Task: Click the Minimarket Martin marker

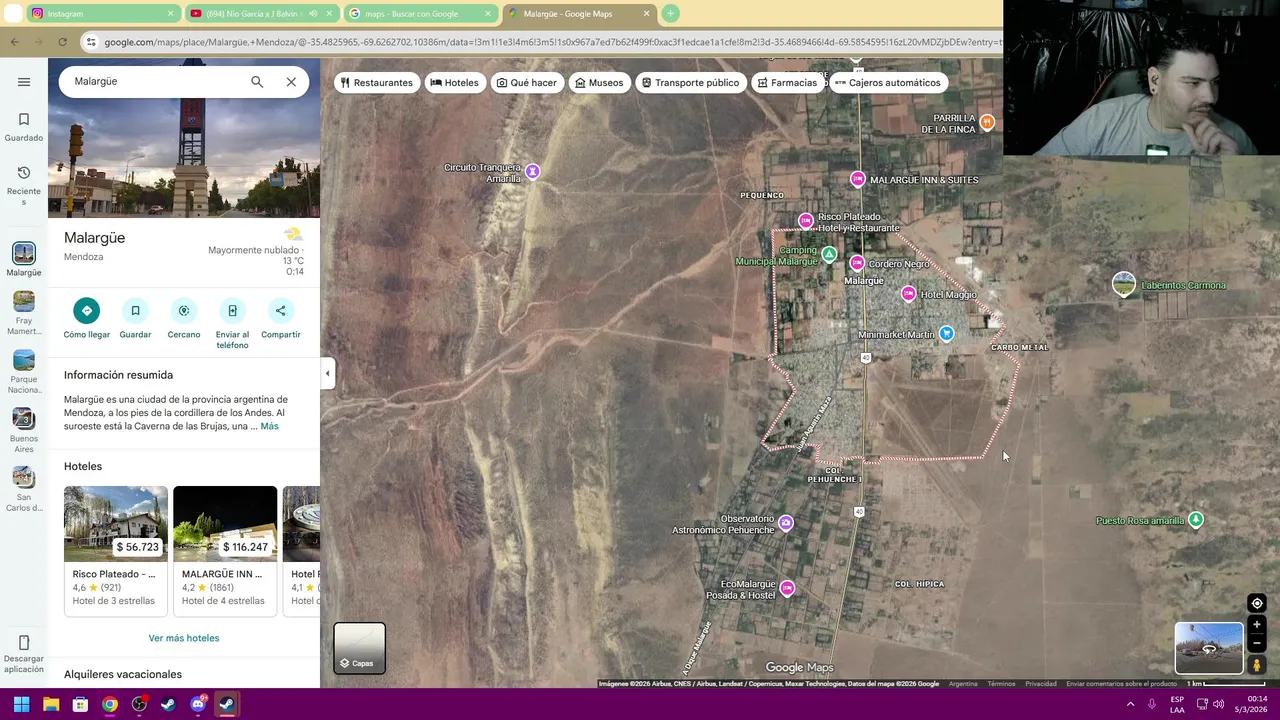Action: (x=947, y=333)
